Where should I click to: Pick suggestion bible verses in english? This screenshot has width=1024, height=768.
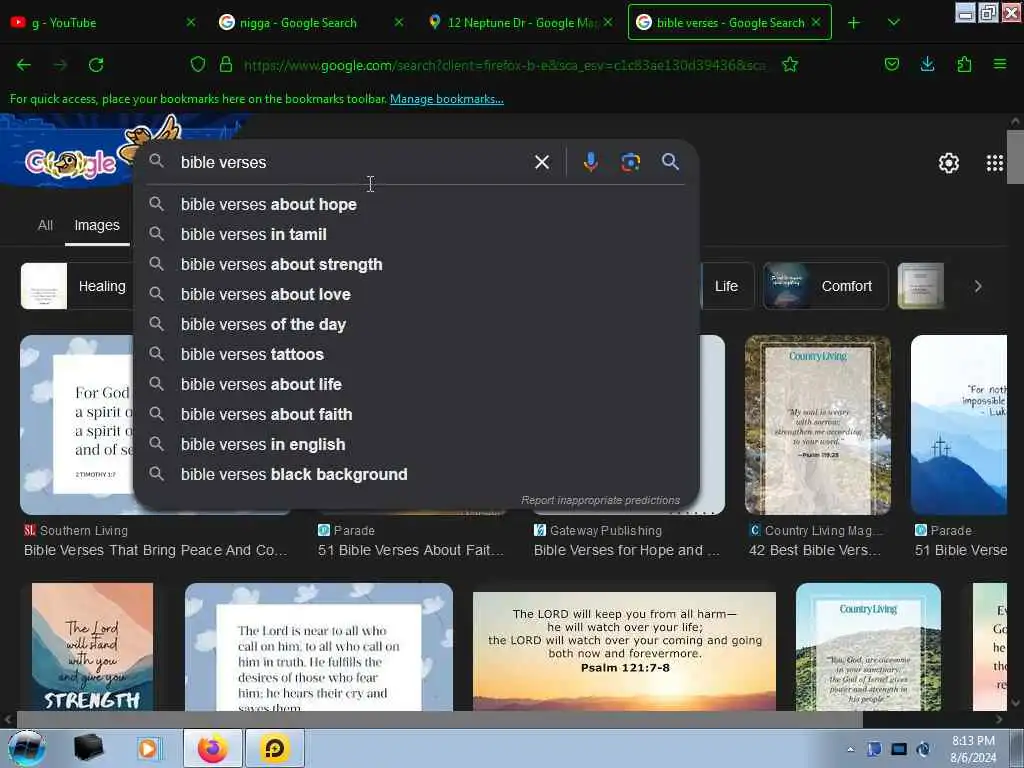pyautogui.click(x=416, y=445)
